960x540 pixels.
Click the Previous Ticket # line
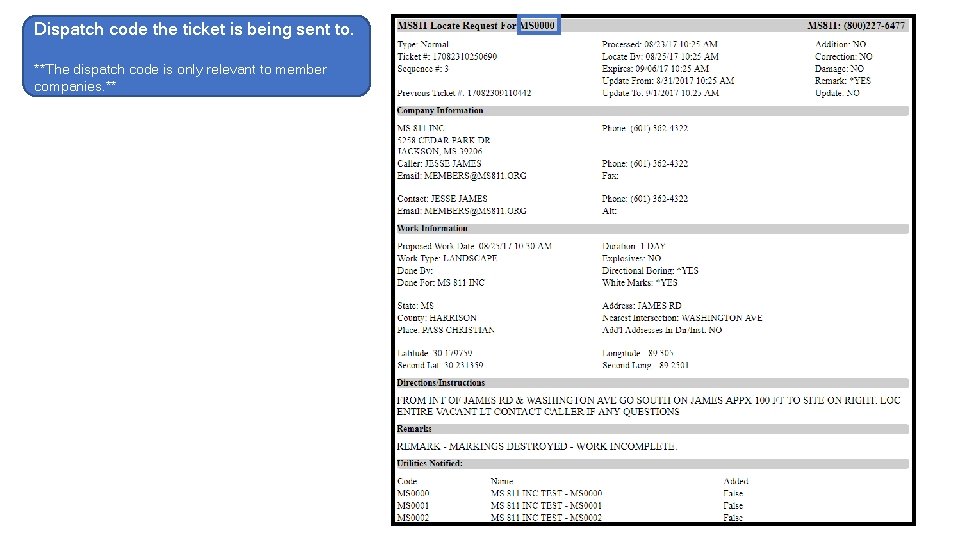pos(464,93)
